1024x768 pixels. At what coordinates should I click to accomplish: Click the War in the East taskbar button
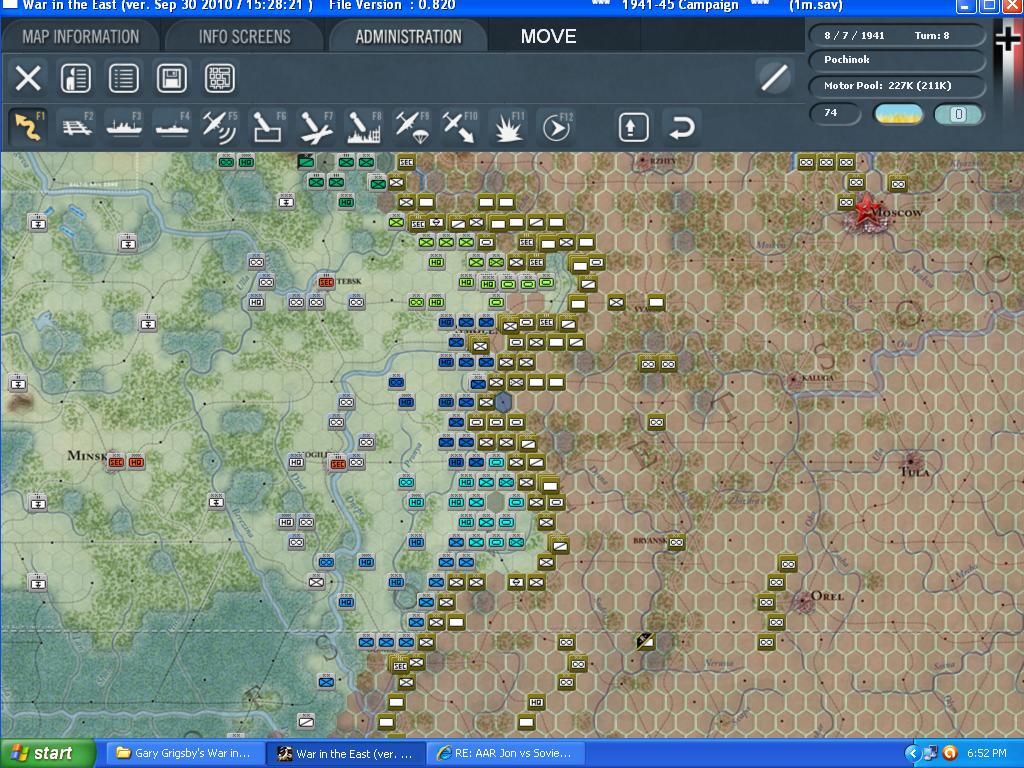346,753
